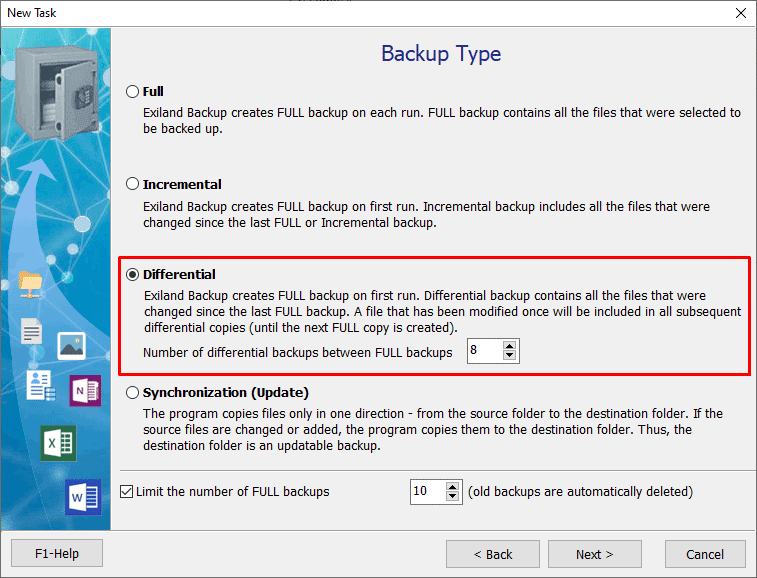Screen dimensions: 757x578
Task: Increase number of differential backups spinner
Action: pyautogui.click(x=509, y=346)
